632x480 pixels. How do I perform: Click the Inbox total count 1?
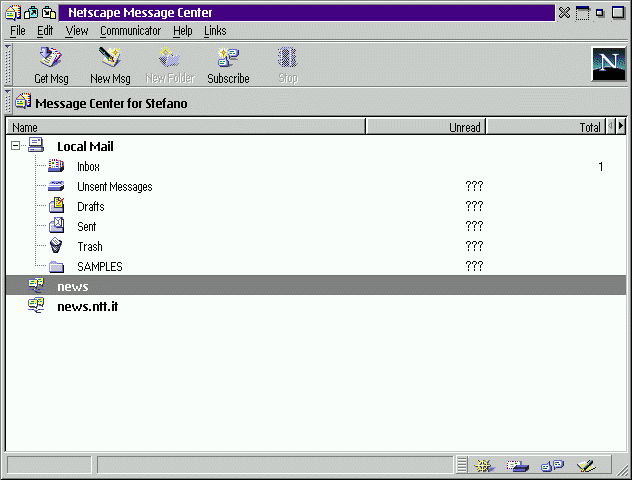[601, 166]
